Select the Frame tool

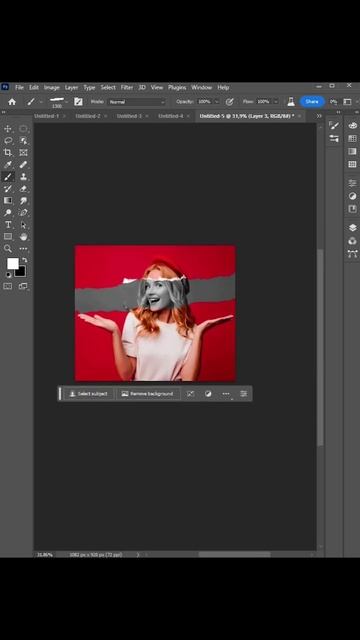[23, 152]
